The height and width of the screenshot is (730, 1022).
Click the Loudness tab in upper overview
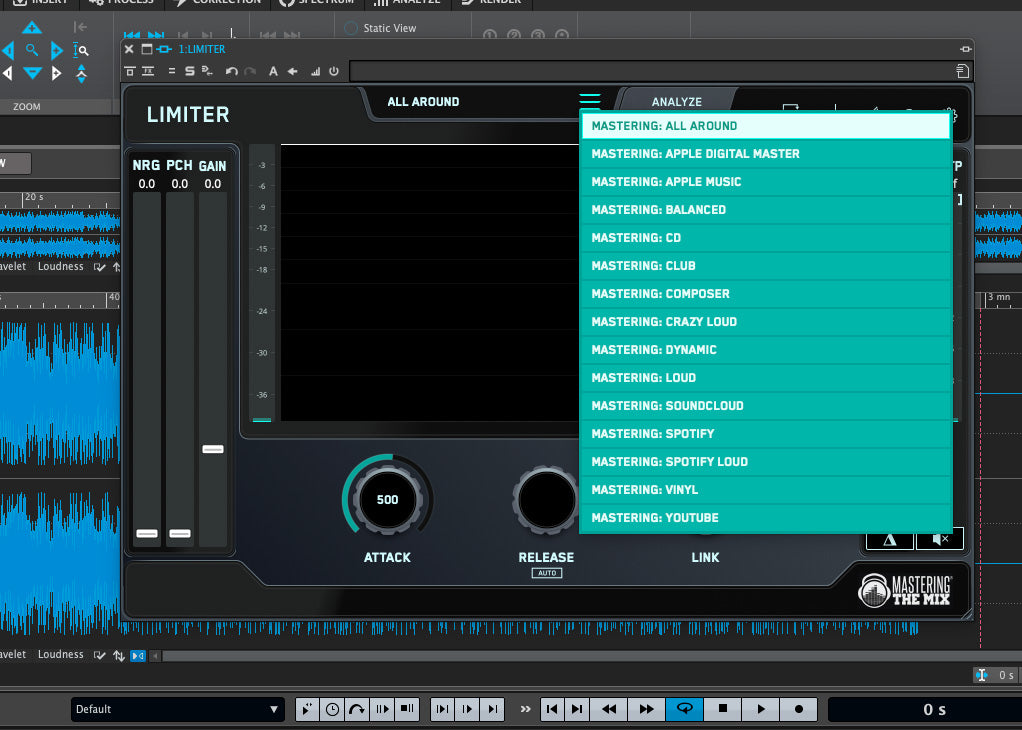[61, 266]
